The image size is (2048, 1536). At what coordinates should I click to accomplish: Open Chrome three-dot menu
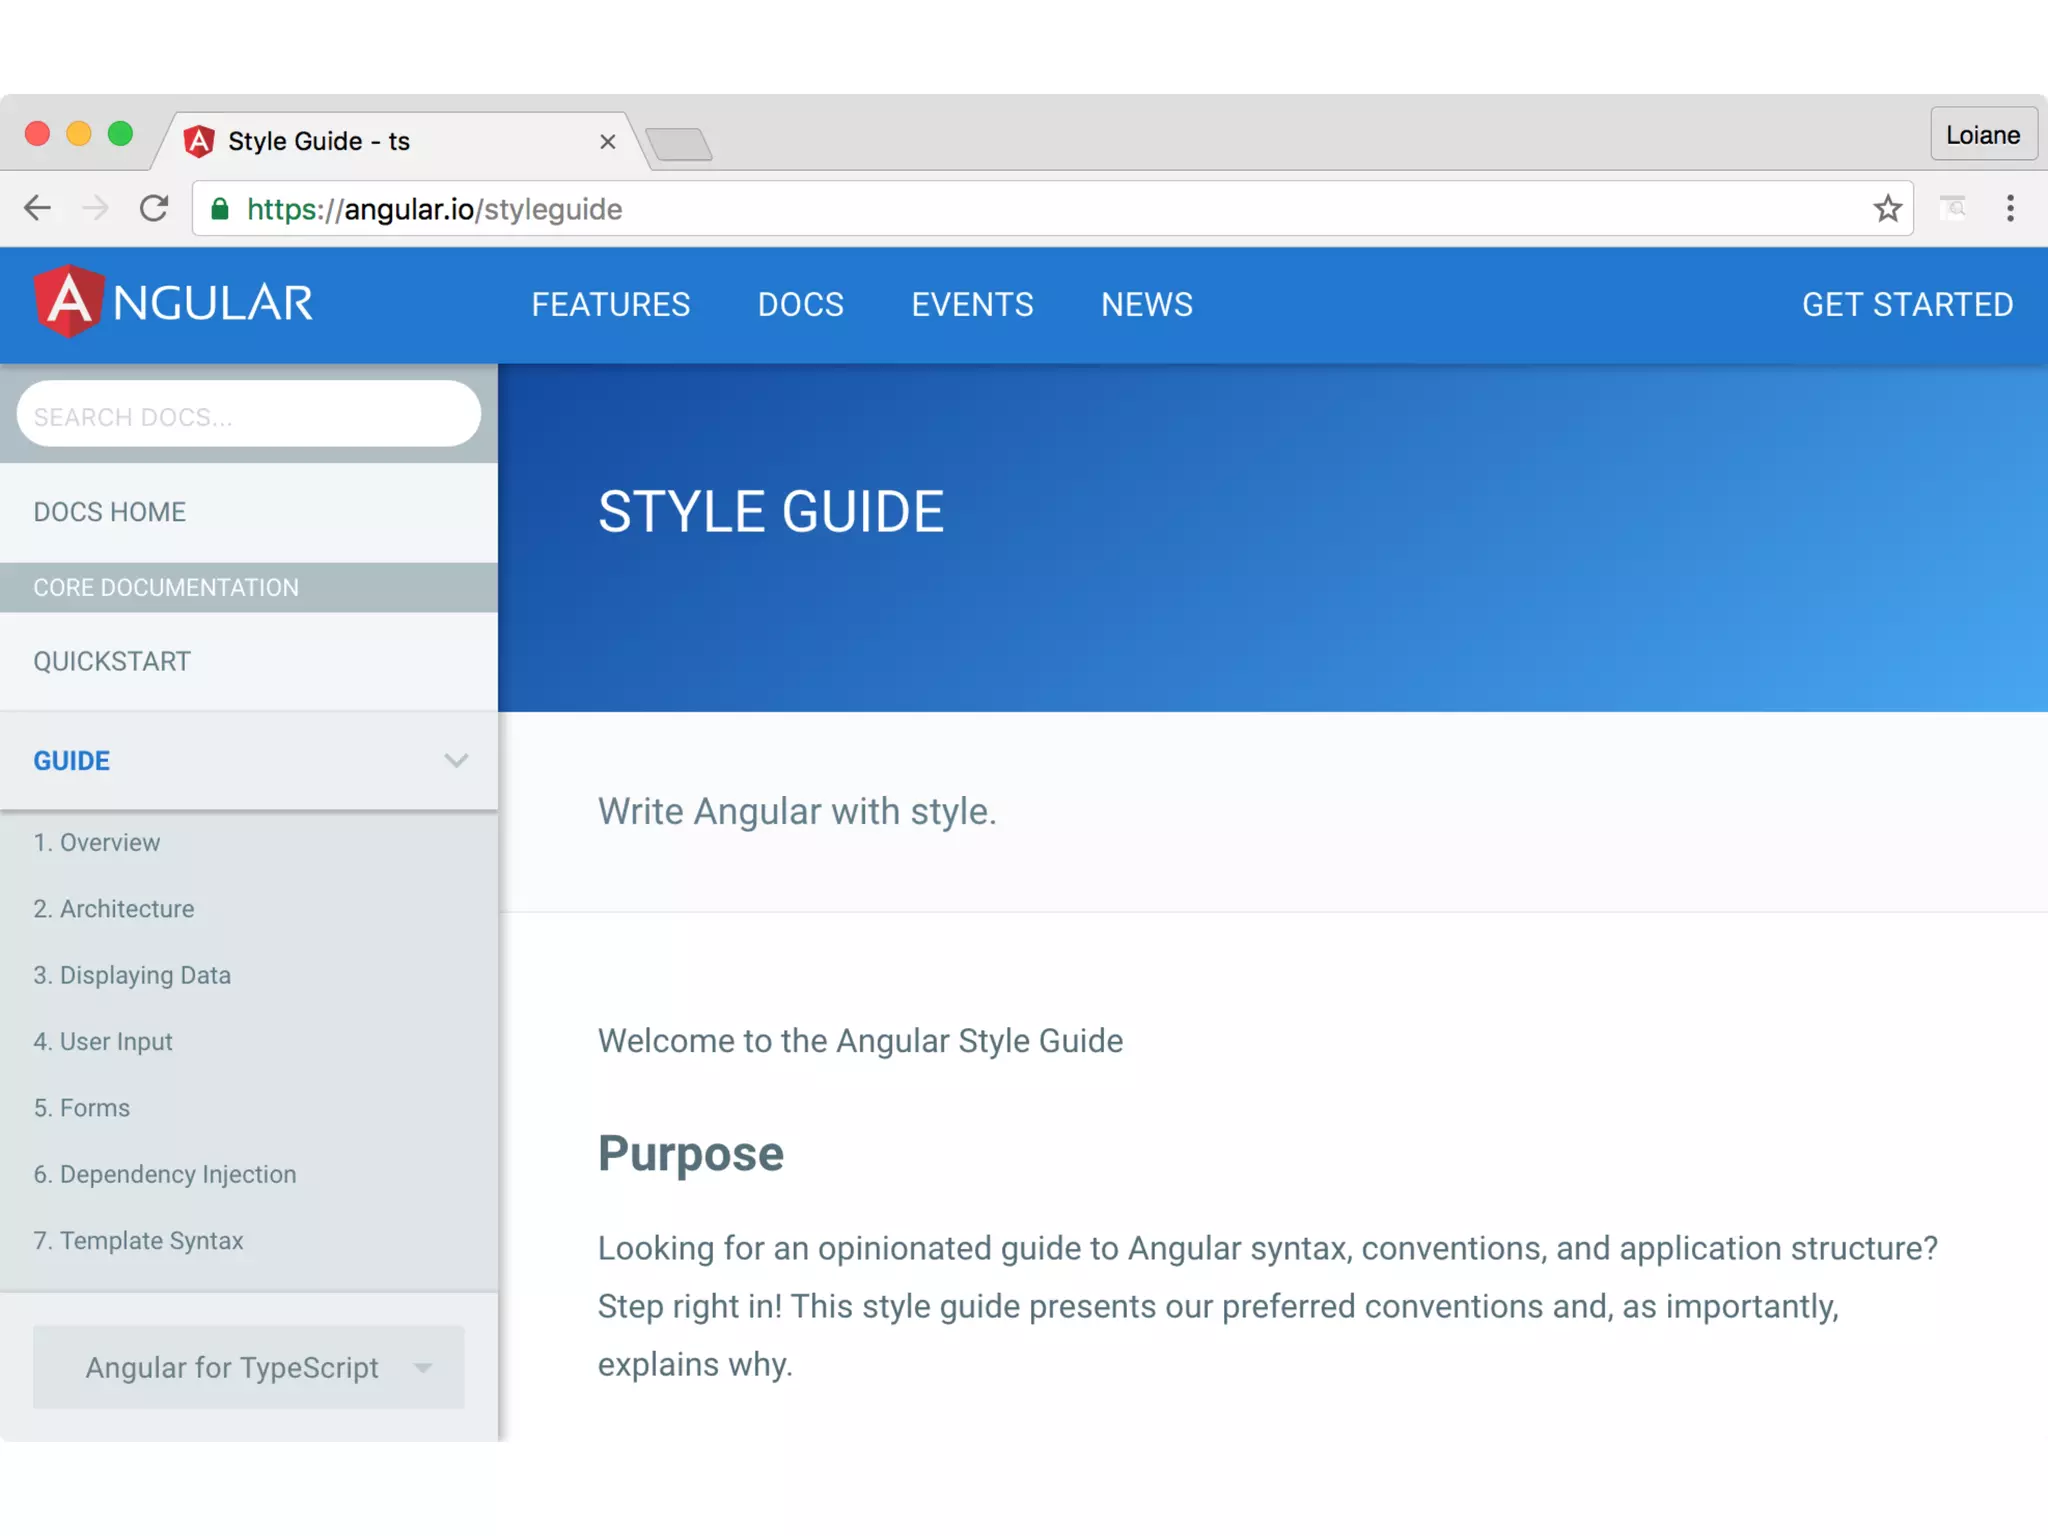[x=2010, y=208]
